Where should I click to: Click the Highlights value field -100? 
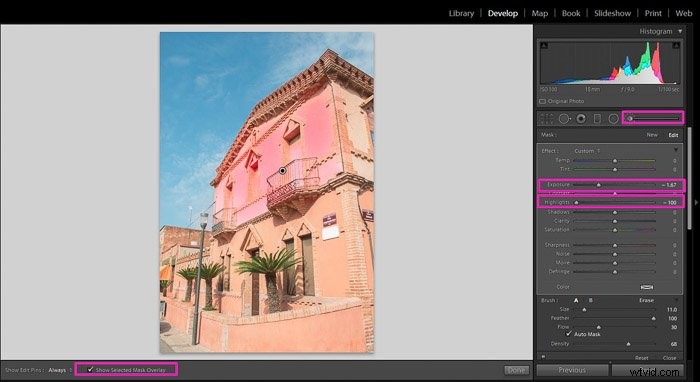(x=670, y=203)
